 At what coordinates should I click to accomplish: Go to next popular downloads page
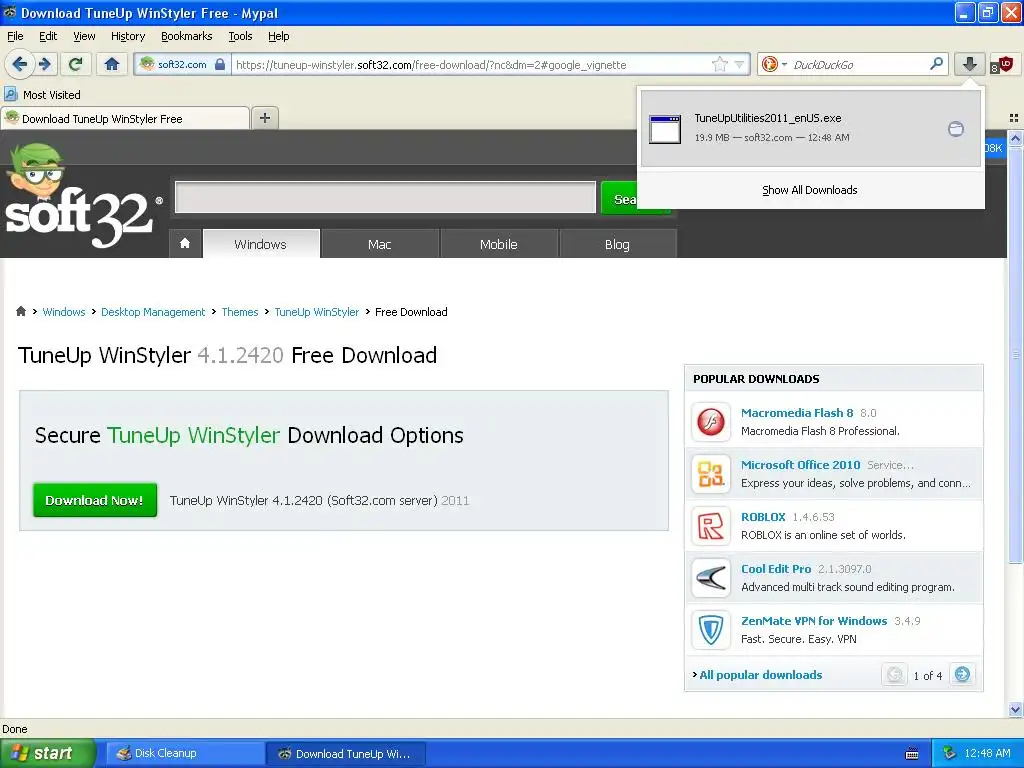pos(962,674)
